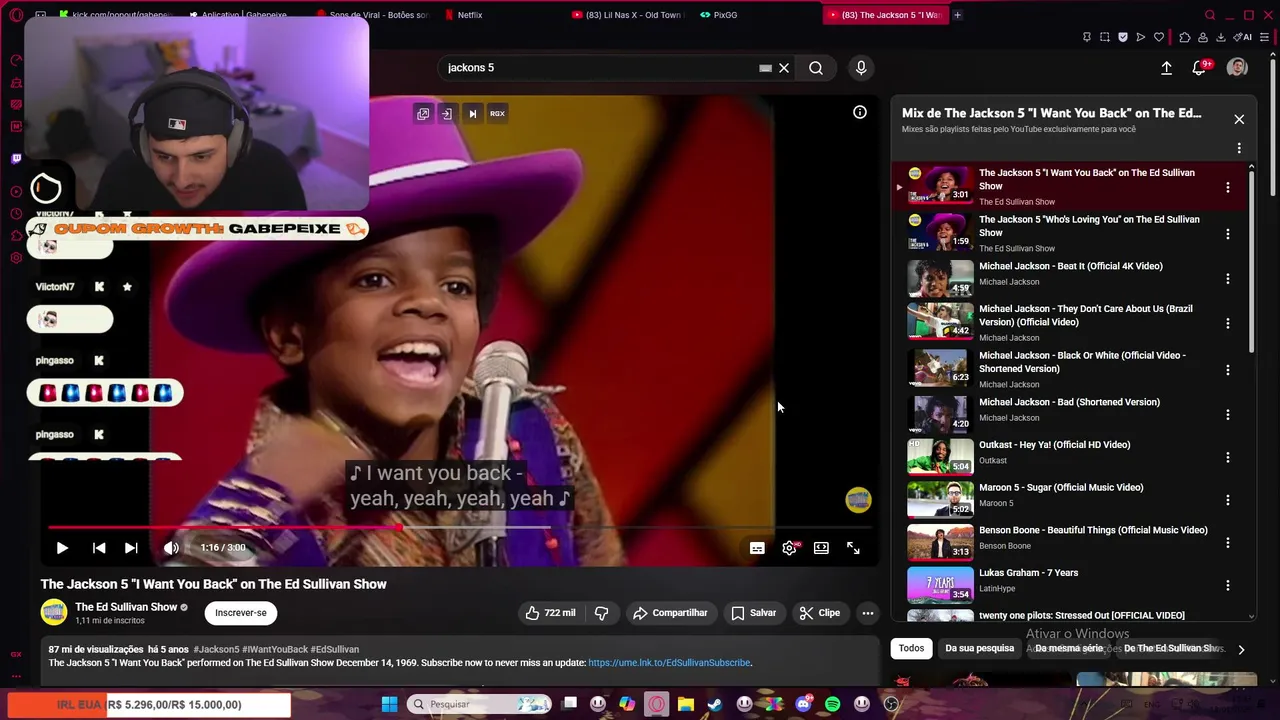Click the Clipe button
Image resolution: width=1280 pixels, height=720 pixels.
coord(819,613)
